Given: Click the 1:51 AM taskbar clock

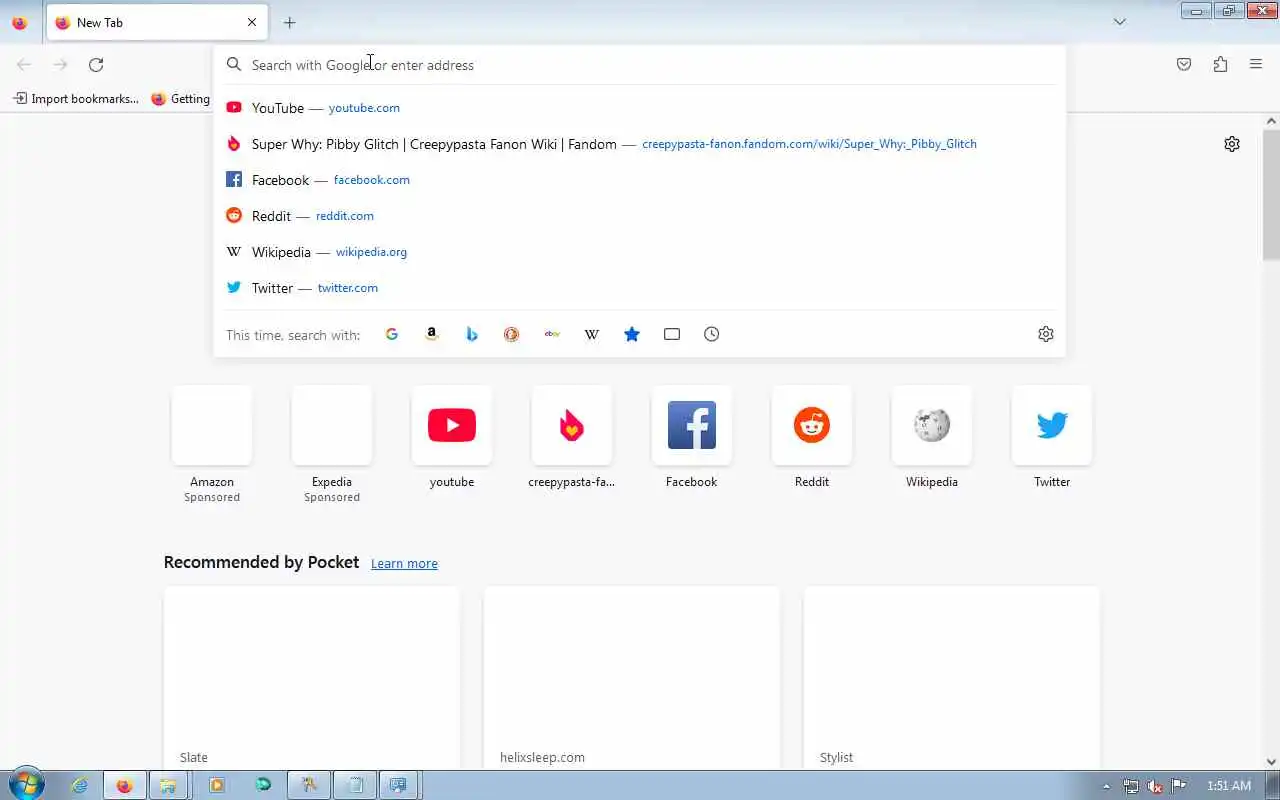Looking at the screenshot, I should click(1229, 786).
